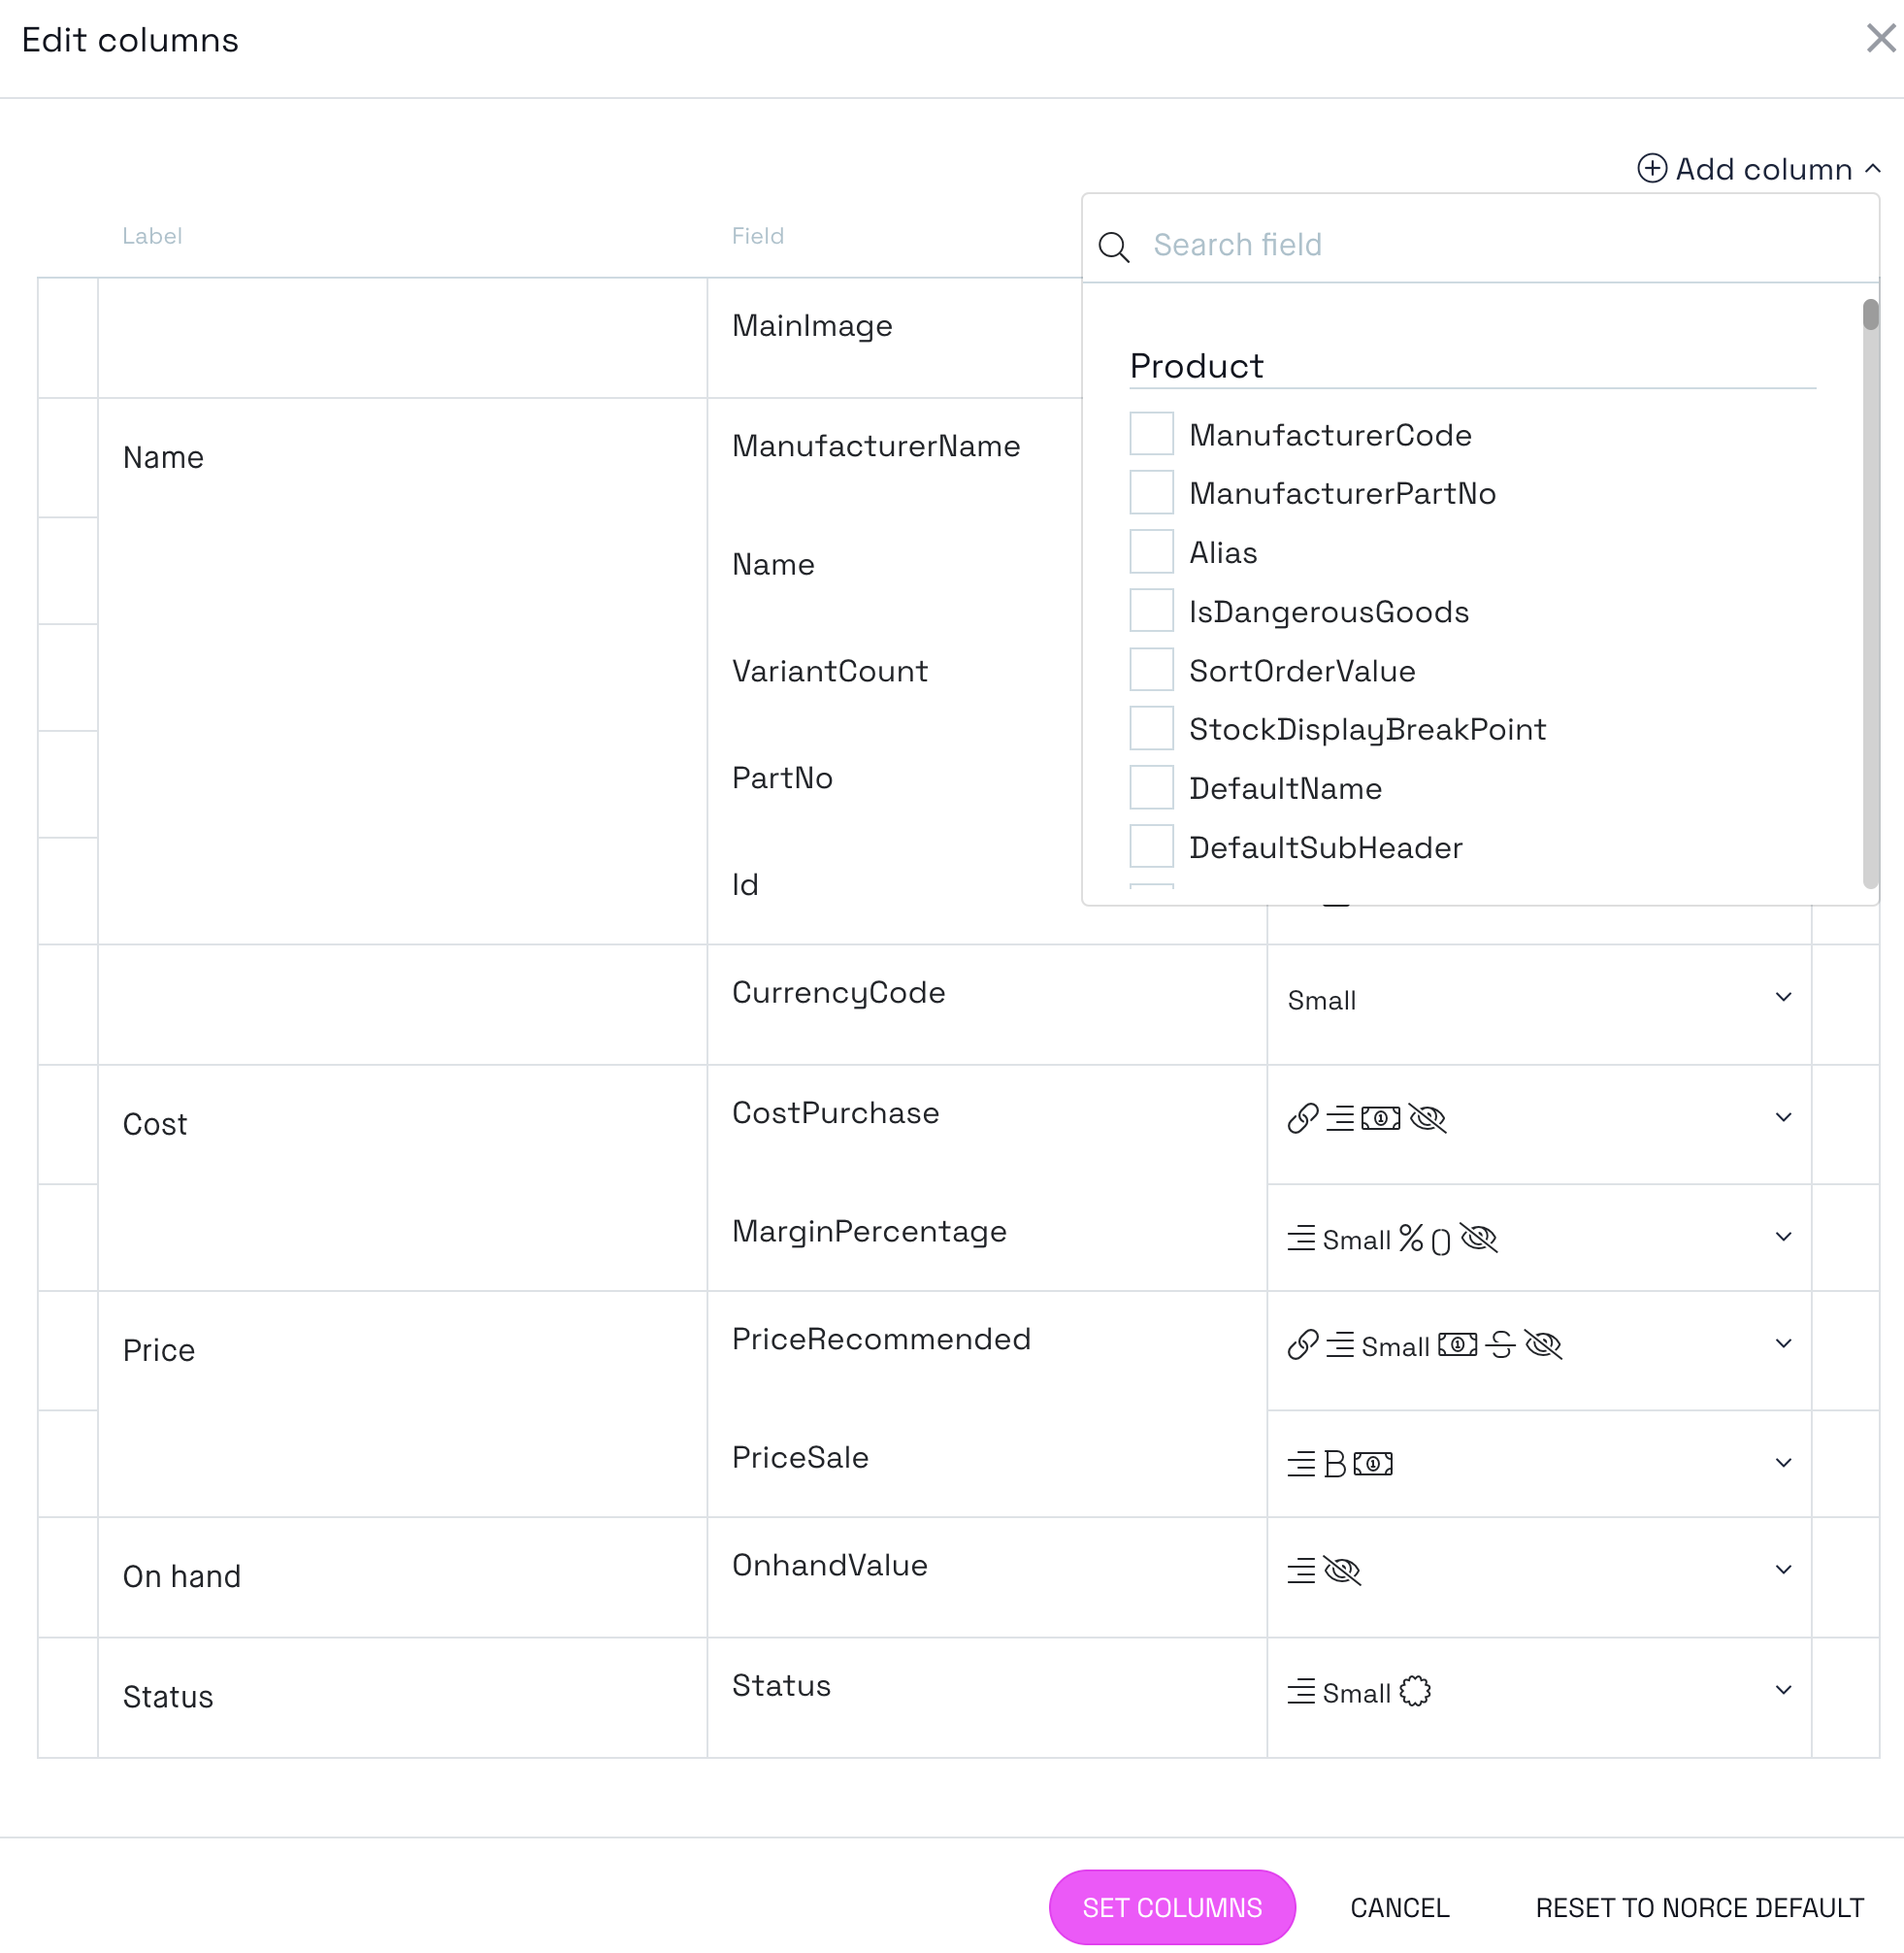
Task: Toggle the ManufacturerCode checkbox in dropdown
Action: pos(1151,434)
